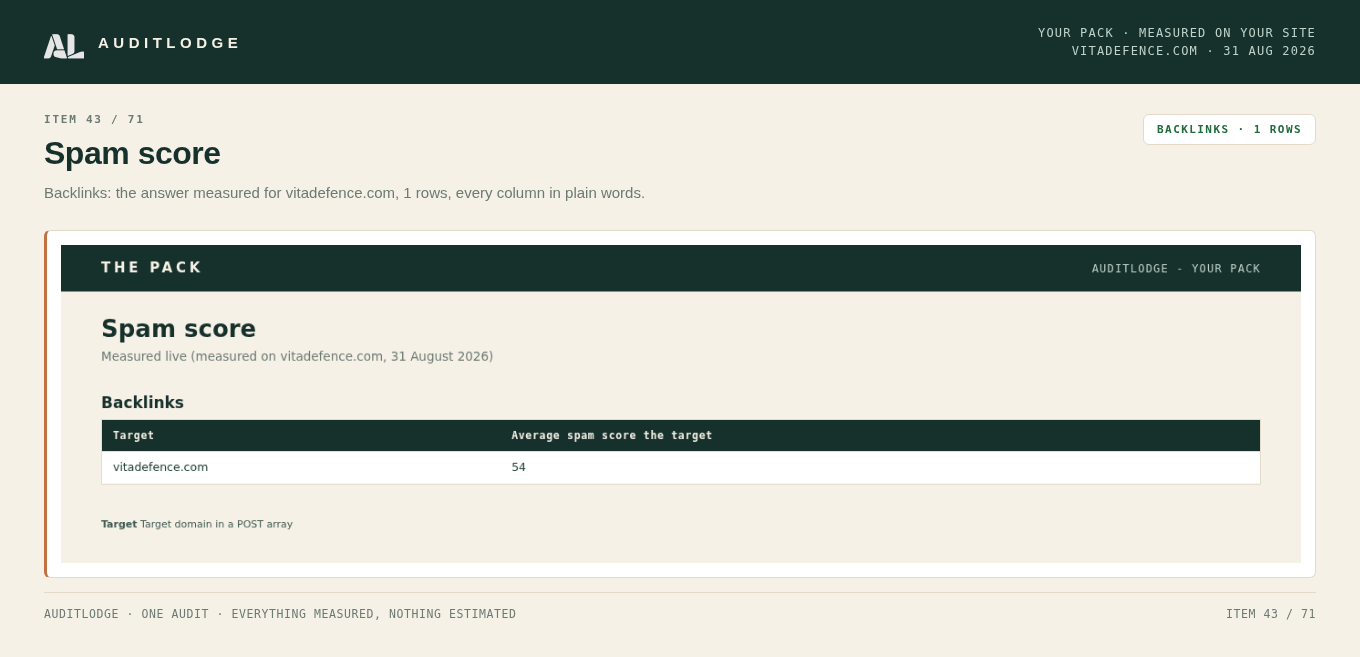Click 'ITEM 43 / 71' above the heading
This screenshot has height=657, width=1360.
click(94, 119)
